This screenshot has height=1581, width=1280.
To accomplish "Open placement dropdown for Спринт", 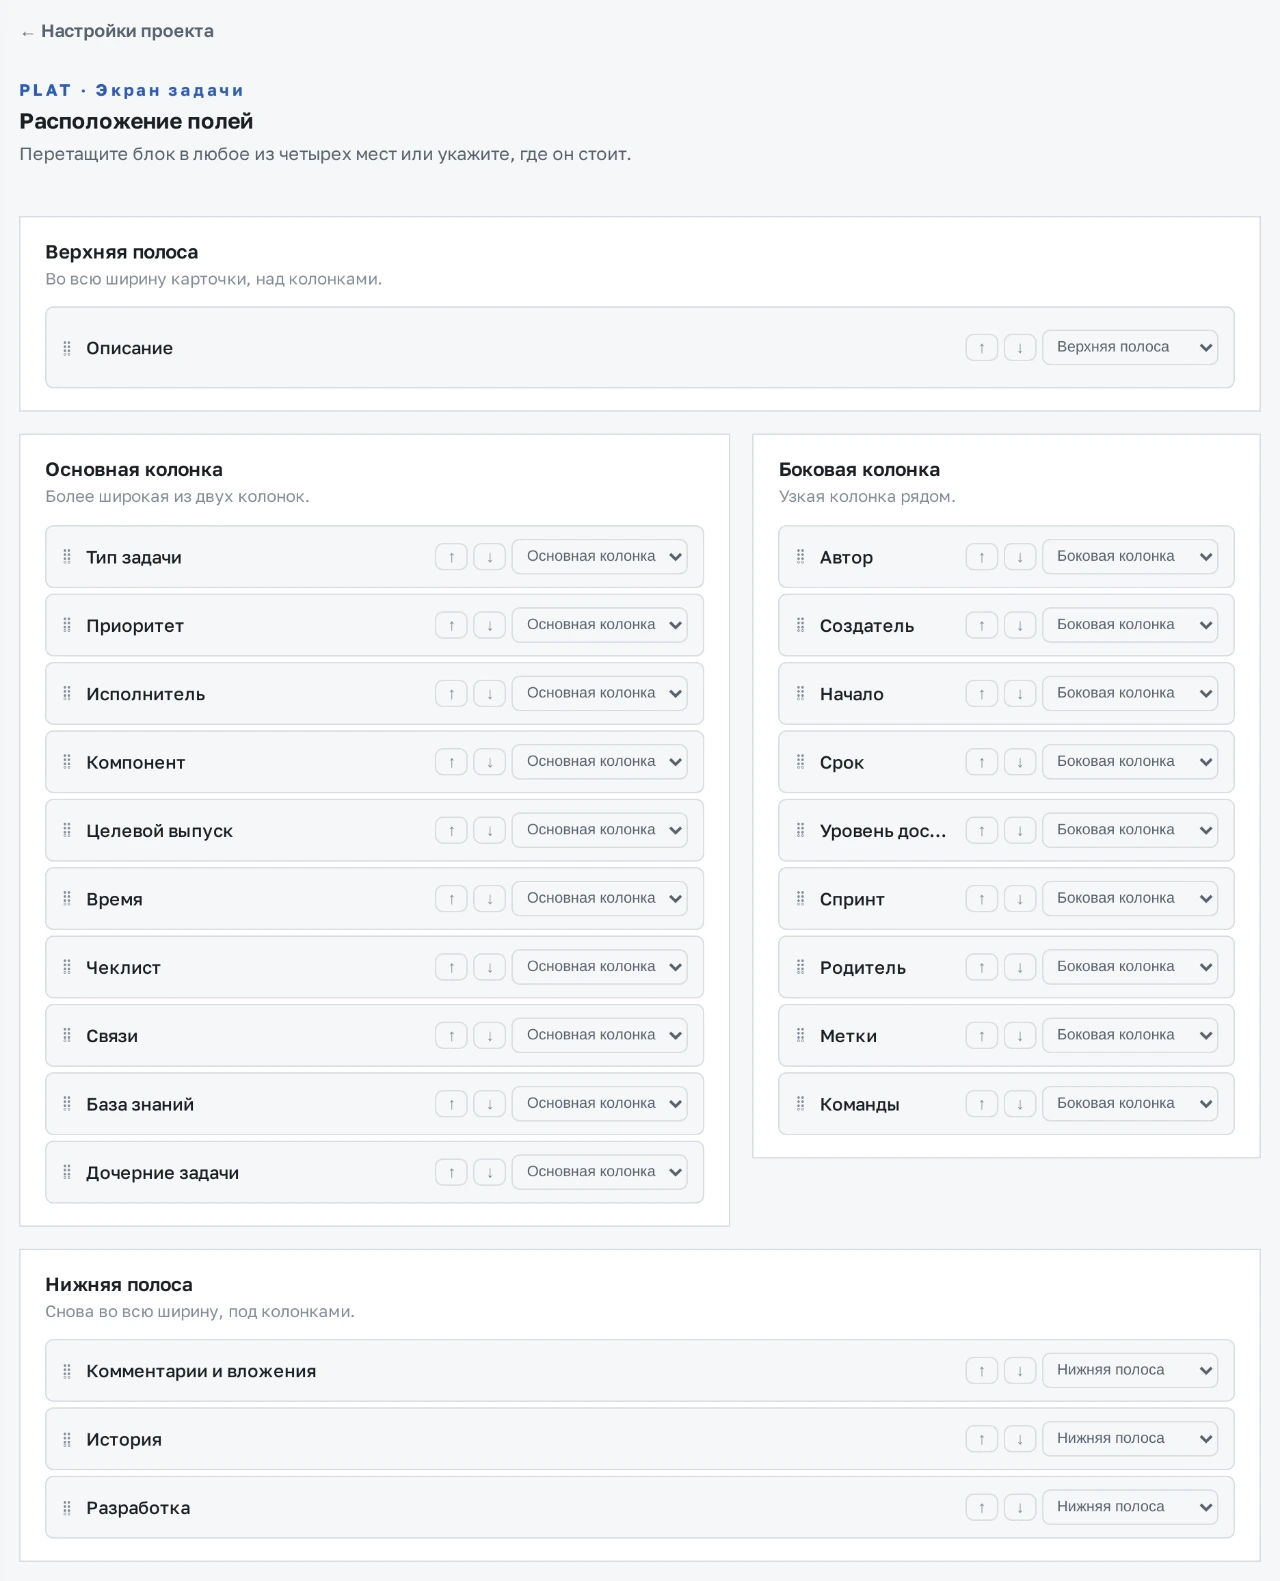I will coord(1130,898).
